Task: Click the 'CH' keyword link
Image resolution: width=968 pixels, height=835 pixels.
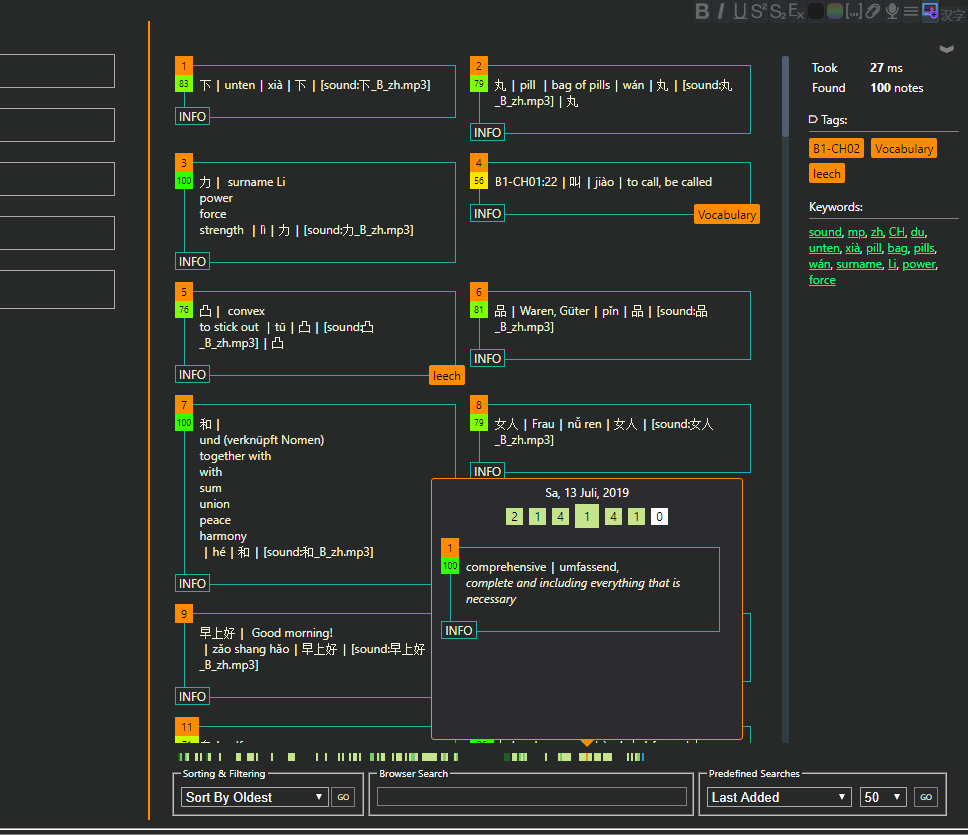Action: click(x=896, y=232)
